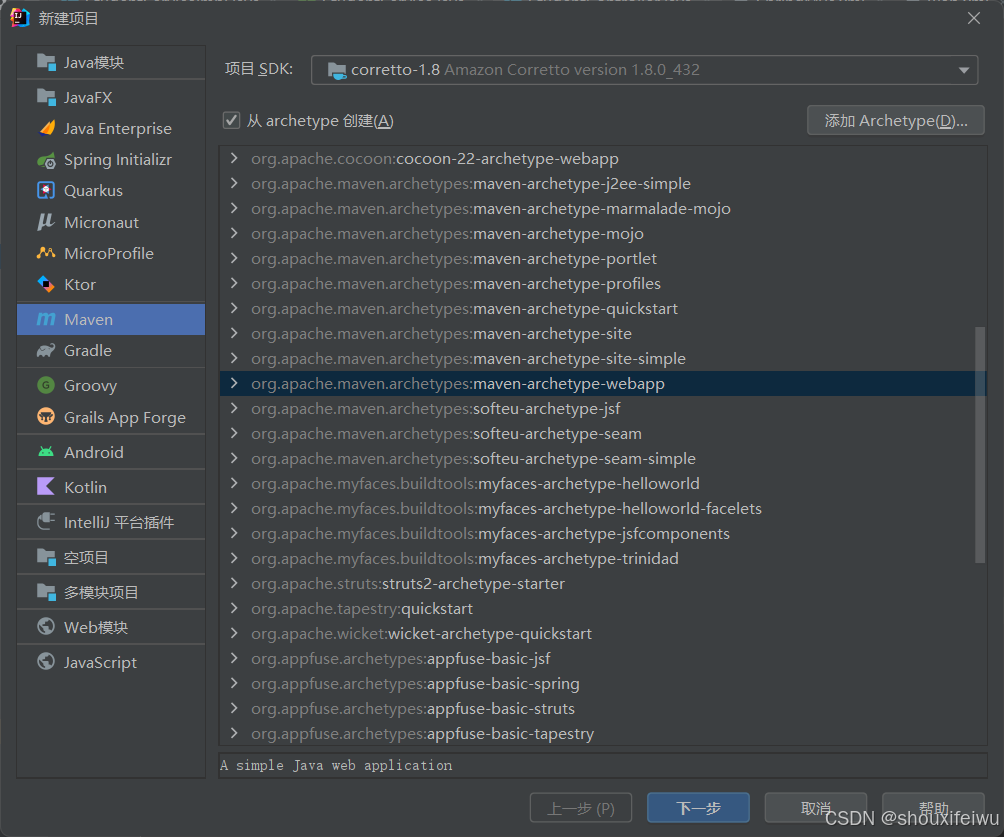Select maven-archetype-profiles row text

click(455, 284)
